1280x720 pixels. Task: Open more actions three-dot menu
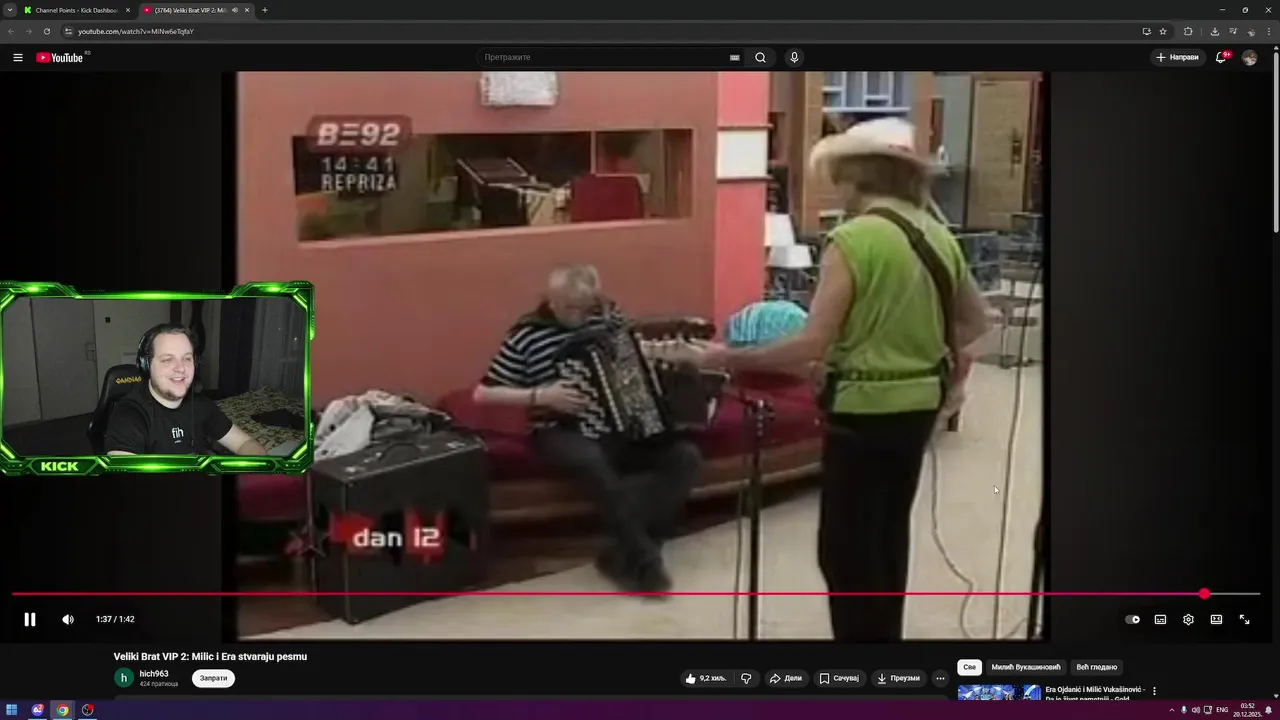point(940,678)
